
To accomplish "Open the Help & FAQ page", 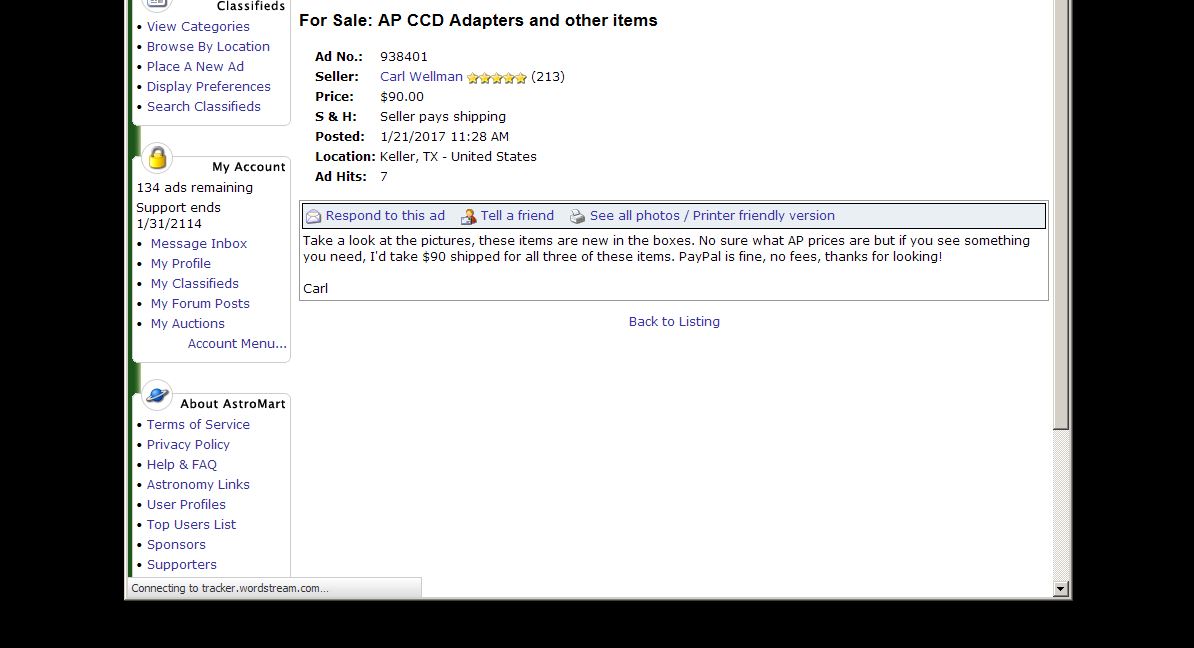I will coord(181,464).
